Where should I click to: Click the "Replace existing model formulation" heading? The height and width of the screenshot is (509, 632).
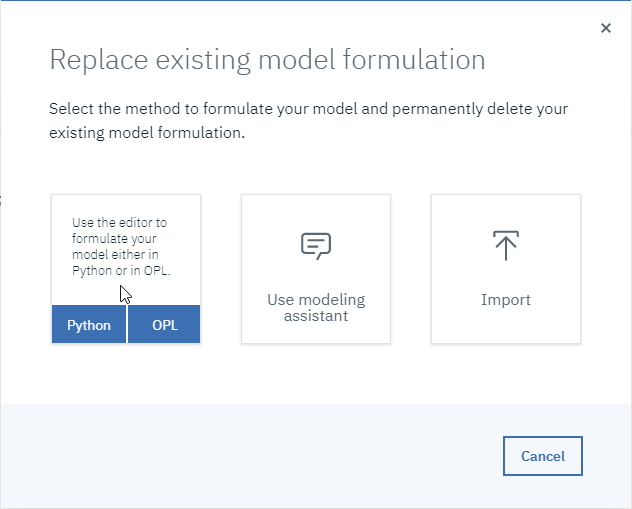[x=267, y=60]
